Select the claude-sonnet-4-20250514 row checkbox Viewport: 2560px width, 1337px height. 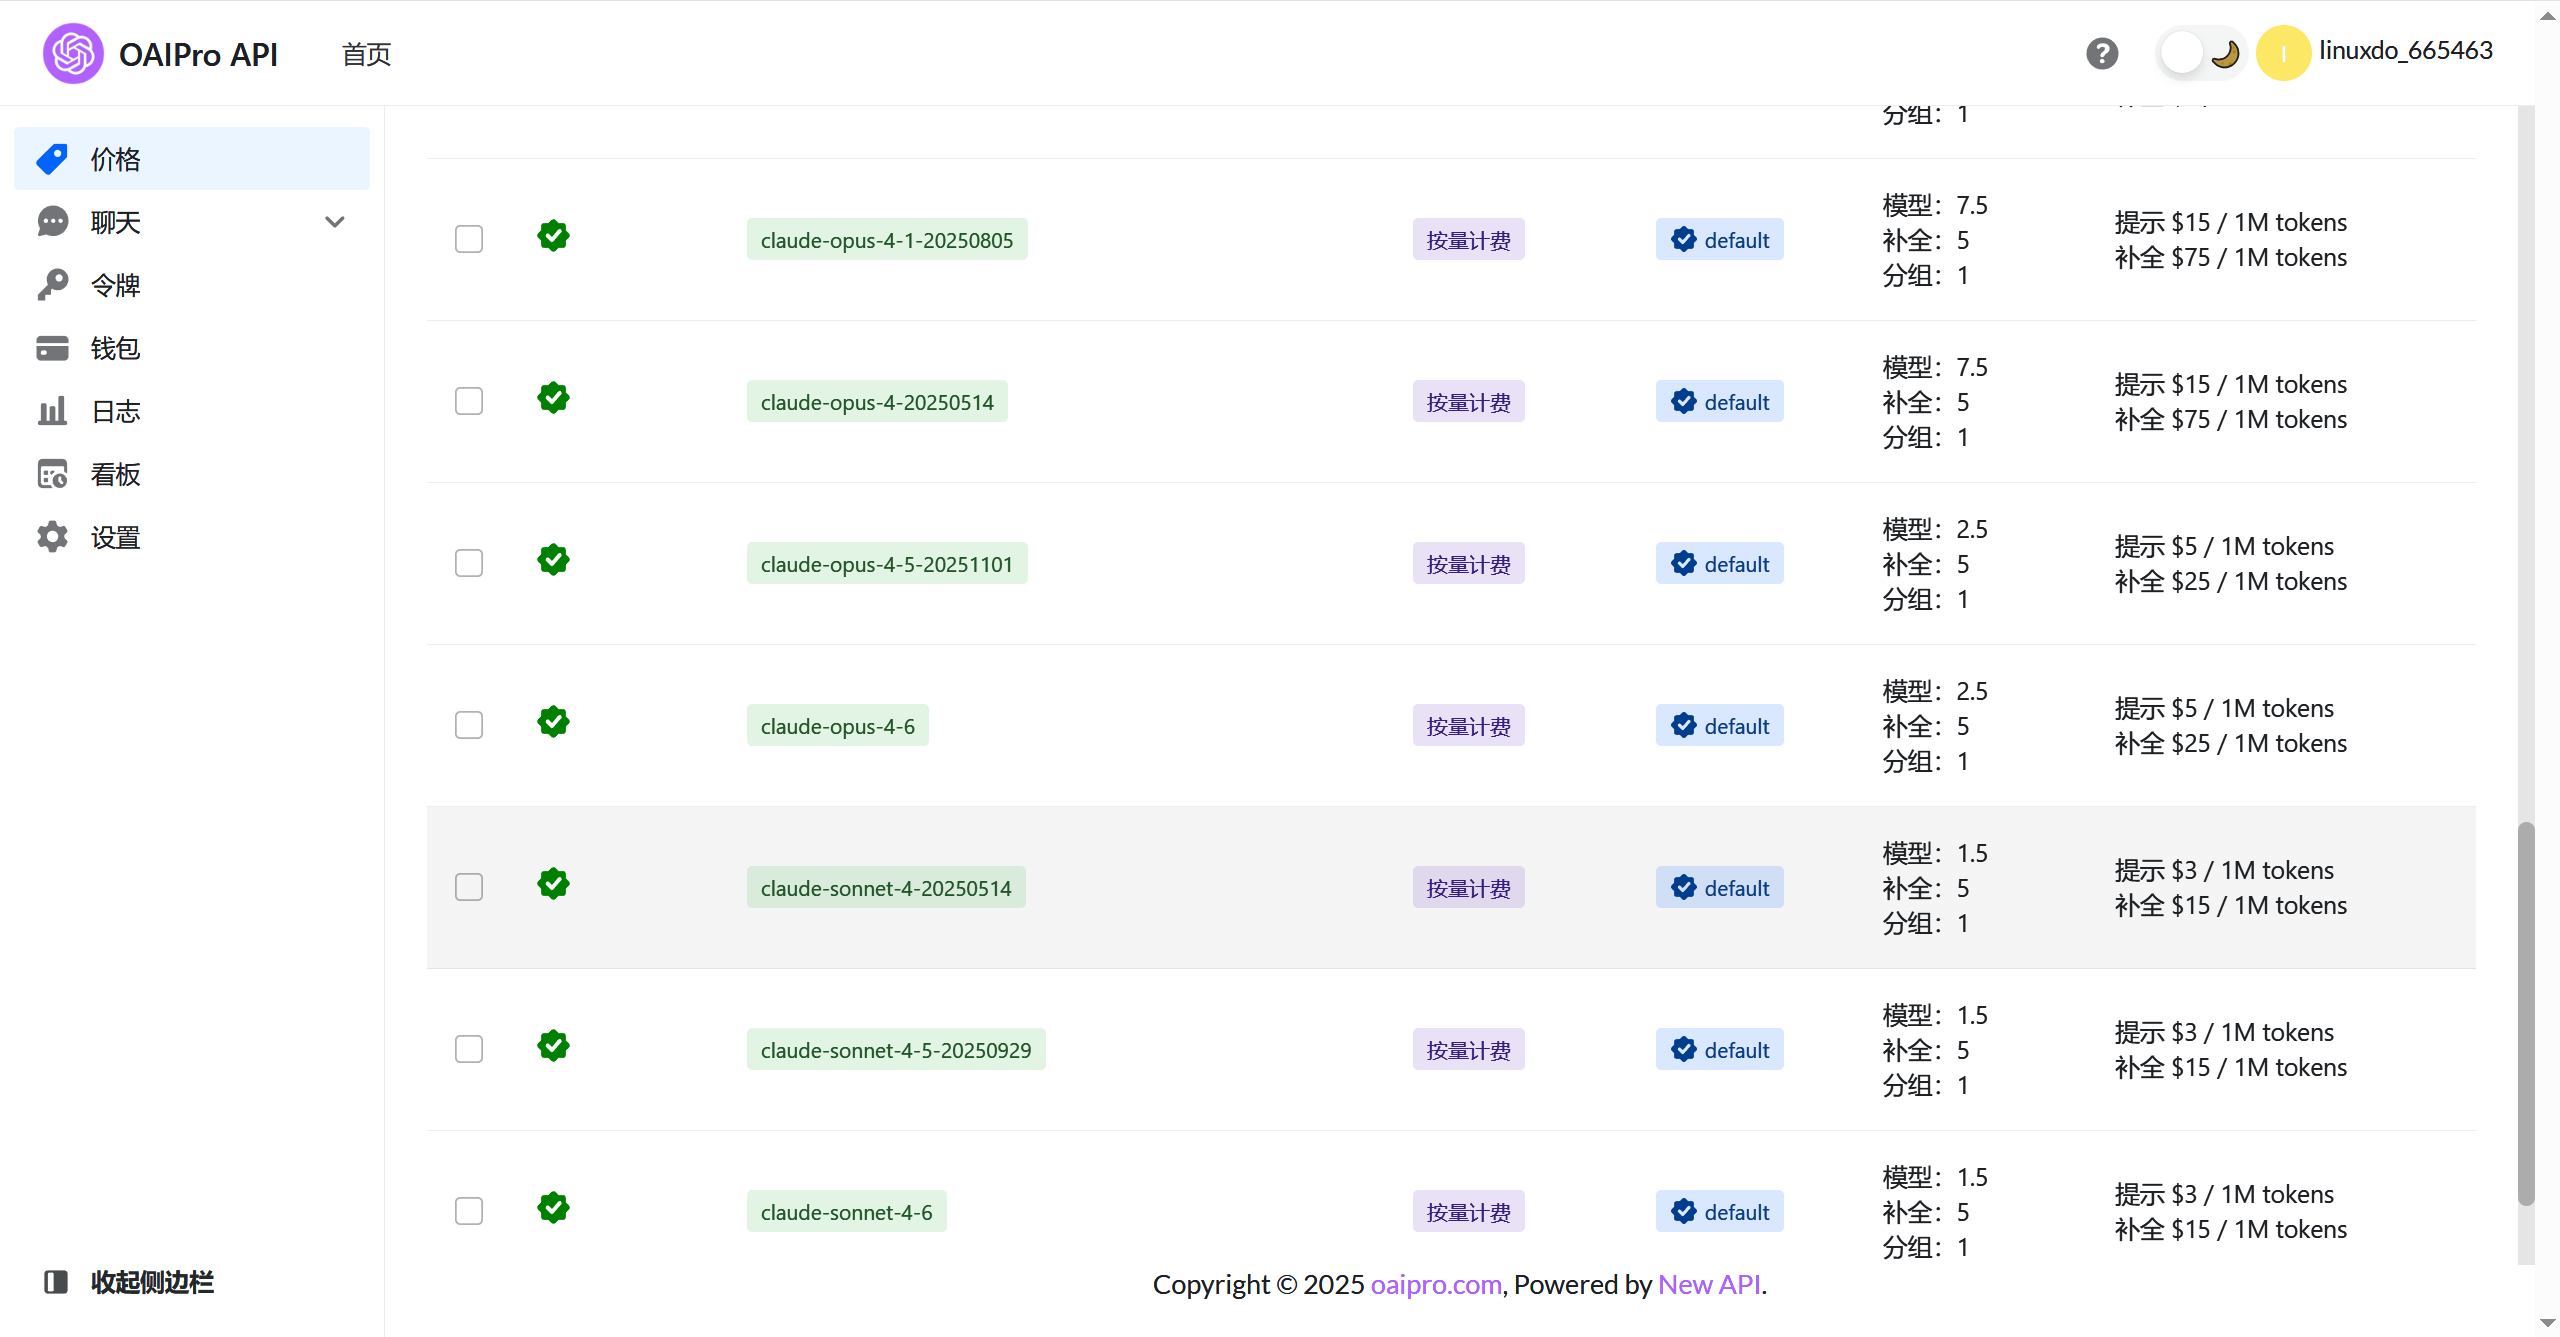pyautogui.click(x=469, y=887)
